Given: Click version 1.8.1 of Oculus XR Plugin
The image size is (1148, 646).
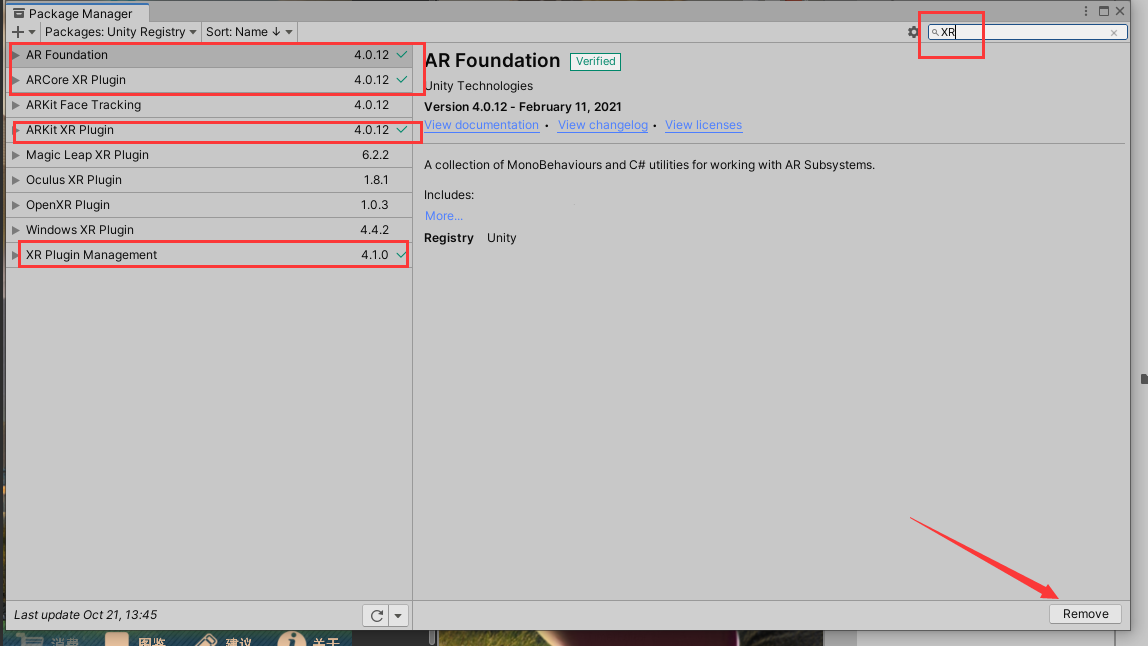Looking at the screenshot, I should (x=376, y=179).
